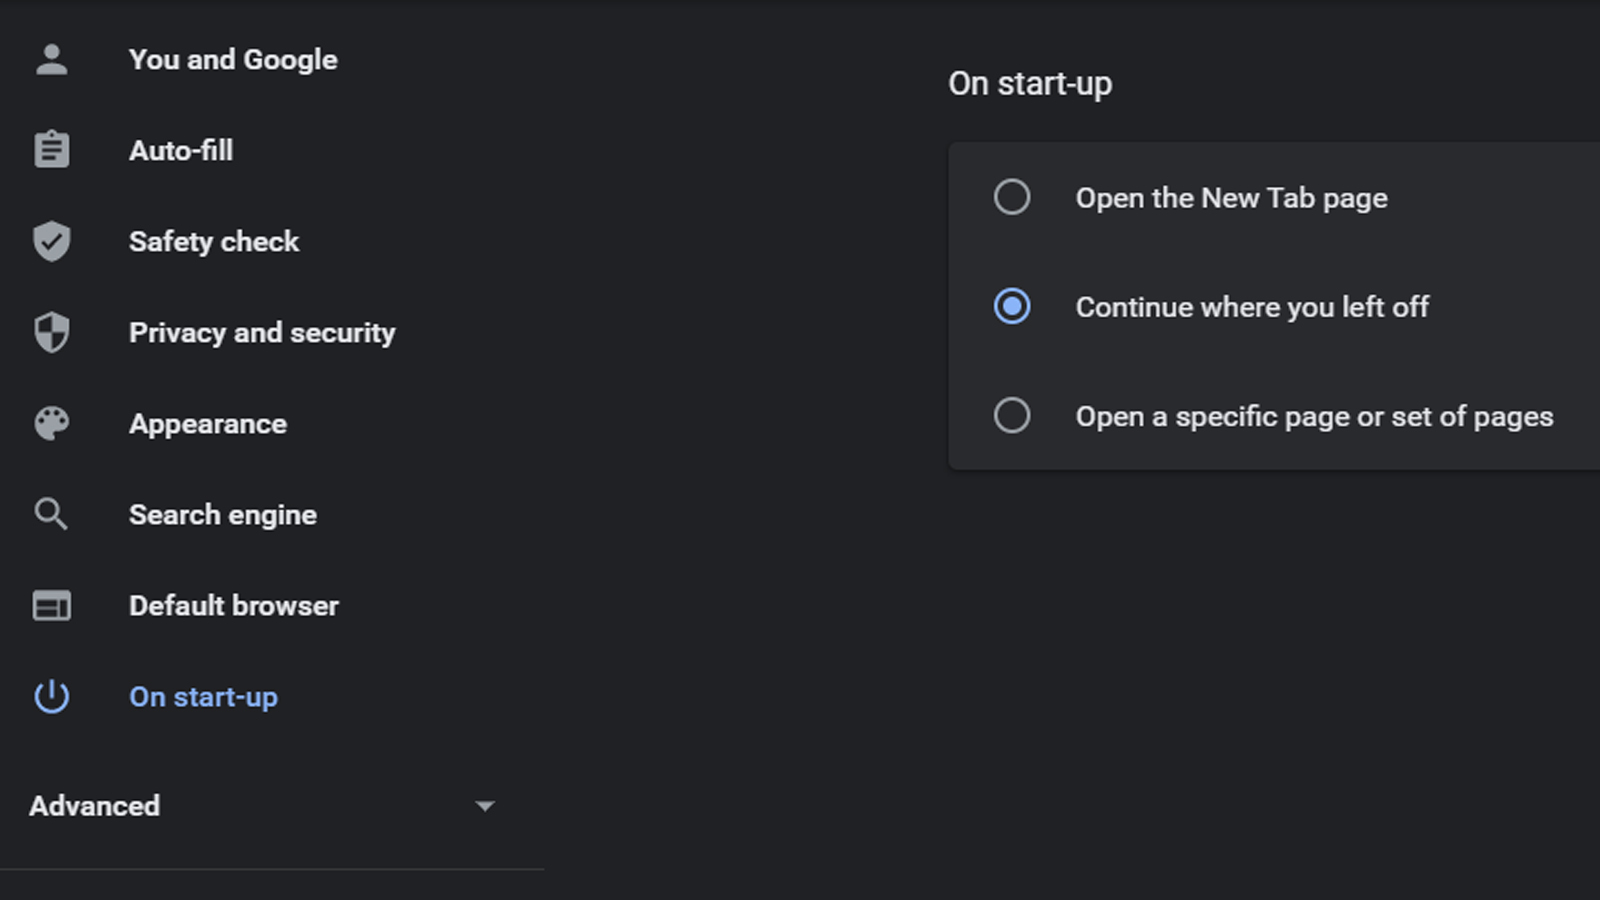Screen dimensions: 1600x900
Task: Open the Search engine settings
Action: pyautogui.click(x=223, y=515)
